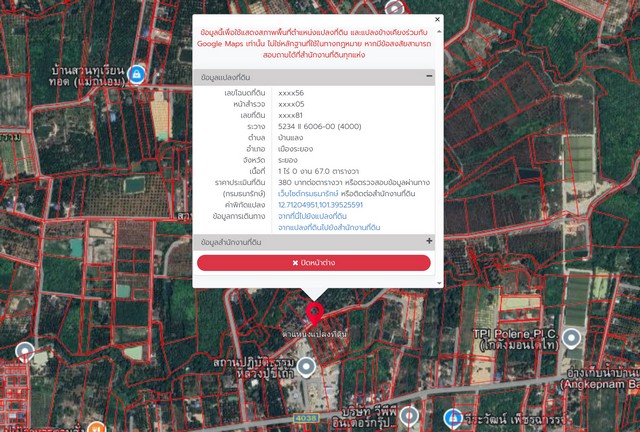Collapse the ข้อมูลแปลงที่ดิน section with minus icon

pos(429,76)
